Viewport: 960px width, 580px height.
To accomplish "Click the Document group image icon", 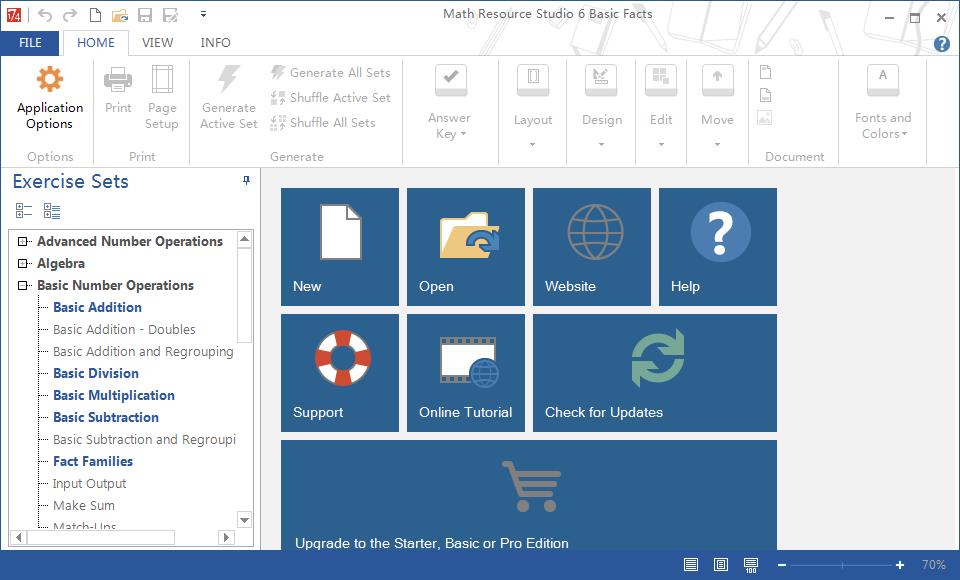I will [765, 118].
